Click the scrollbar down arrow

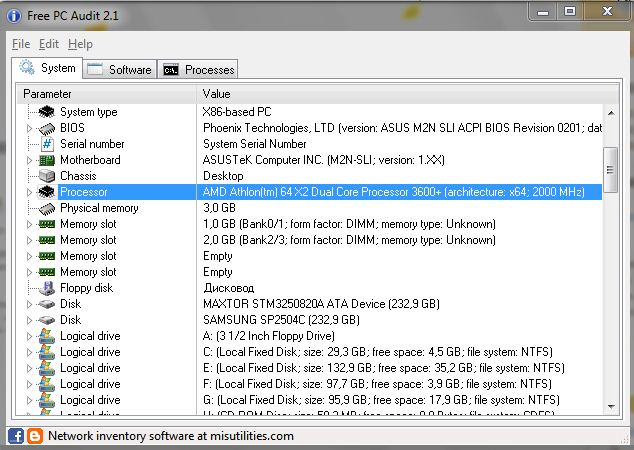coord(611,406)
